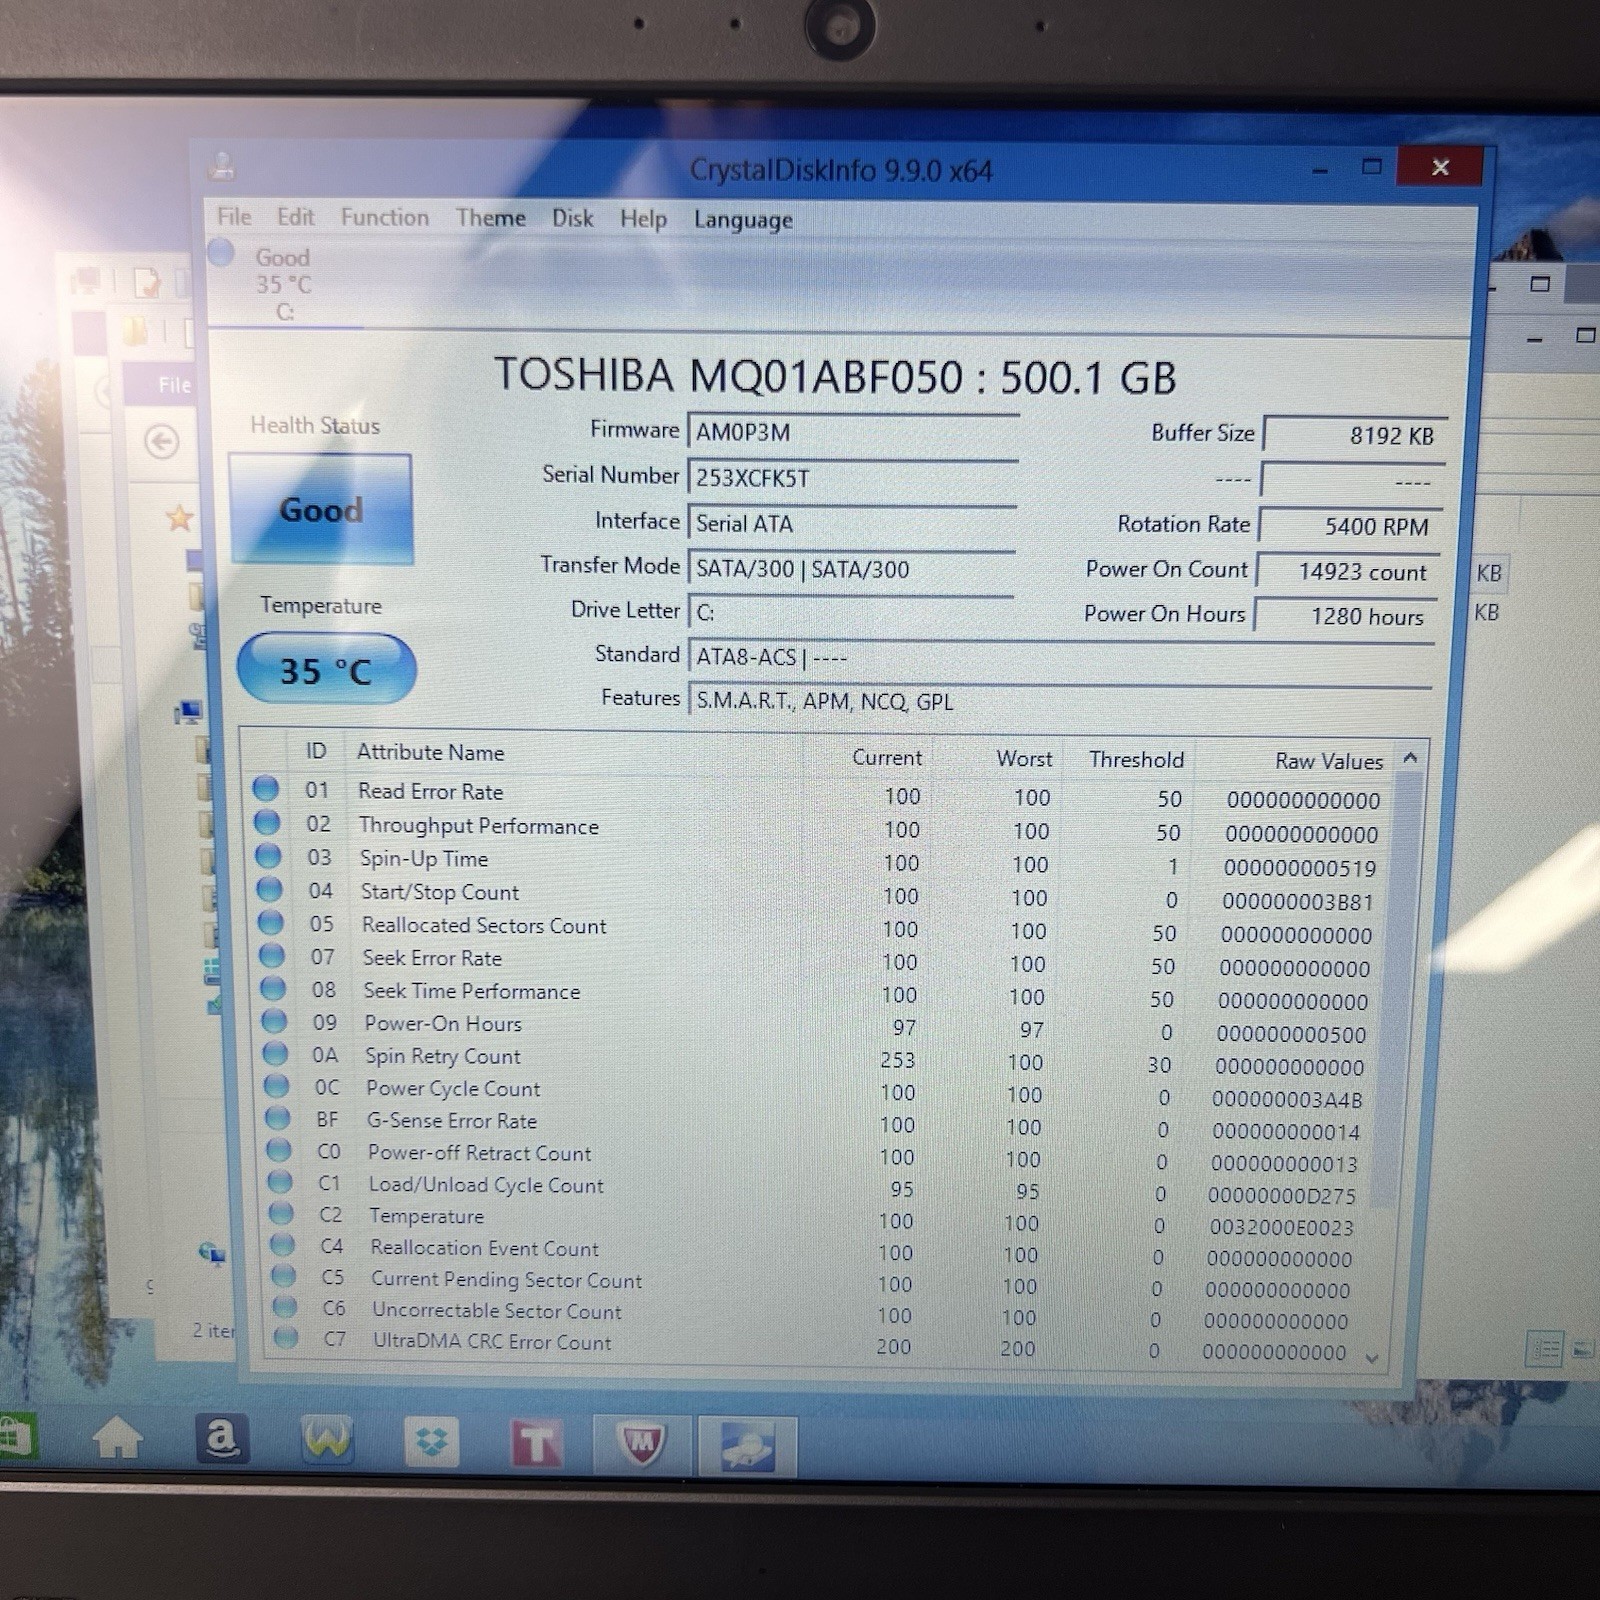Image resolution: width=1600 pixels, height=1600 pixels.
Task: Click the status icon of Reallocated Sectors Count
Action: pyautogui.click(x=271, y=922)
